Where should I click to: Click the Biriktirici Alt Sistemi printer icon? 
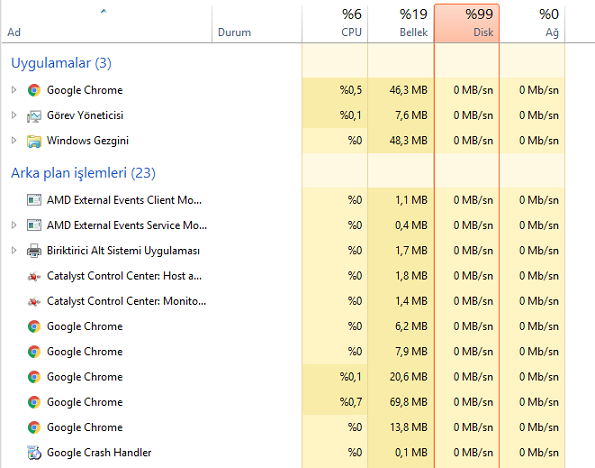(34, 251)
